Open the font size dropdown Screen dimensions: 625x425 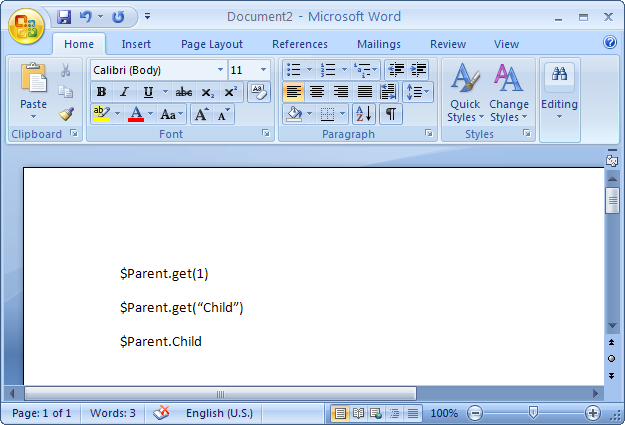point(263,70)
